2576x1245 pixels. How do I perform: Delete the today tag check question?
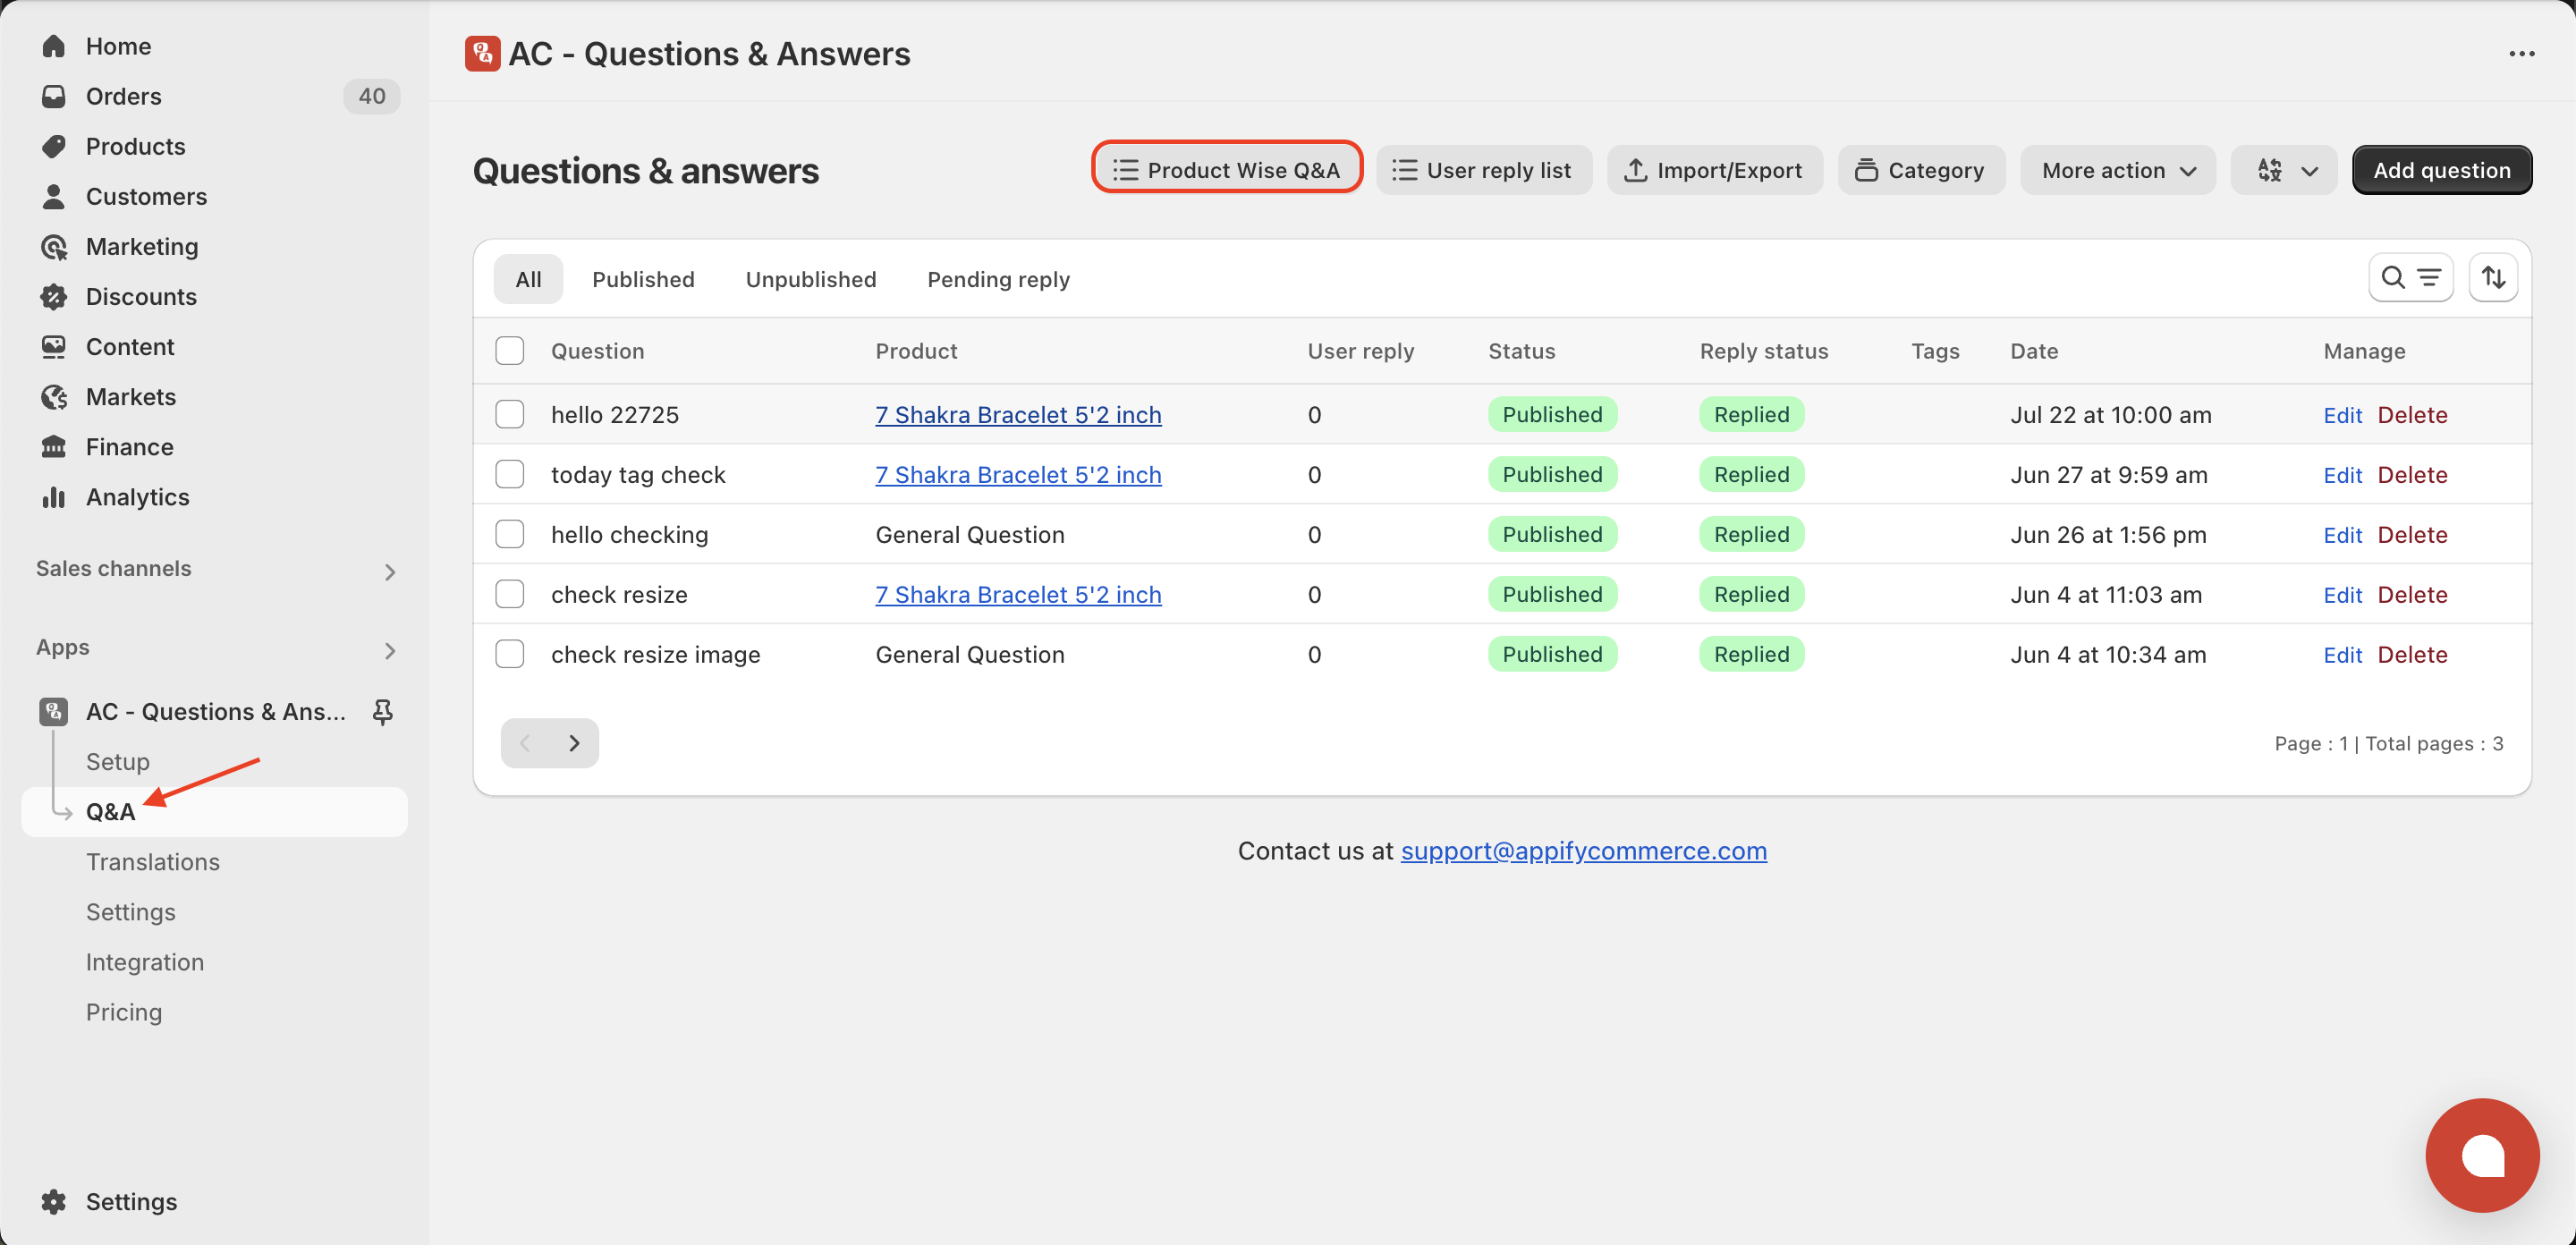coord(2412,474)
